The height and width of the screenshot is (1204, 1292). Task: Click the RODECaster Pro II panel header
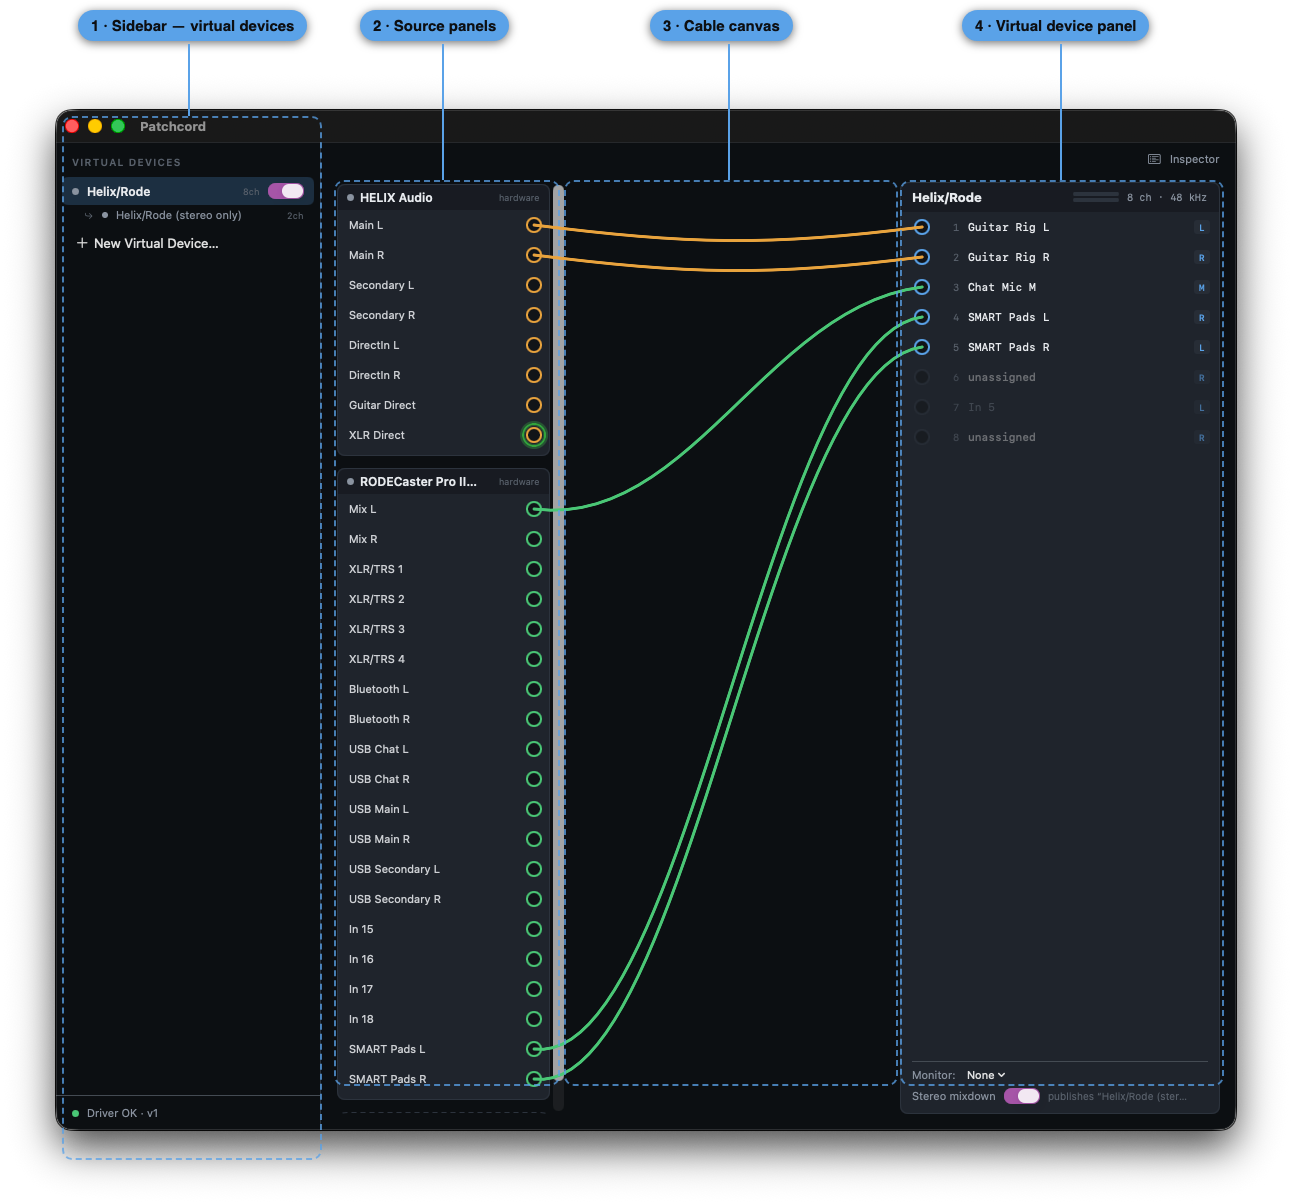[x=443, y=482]
